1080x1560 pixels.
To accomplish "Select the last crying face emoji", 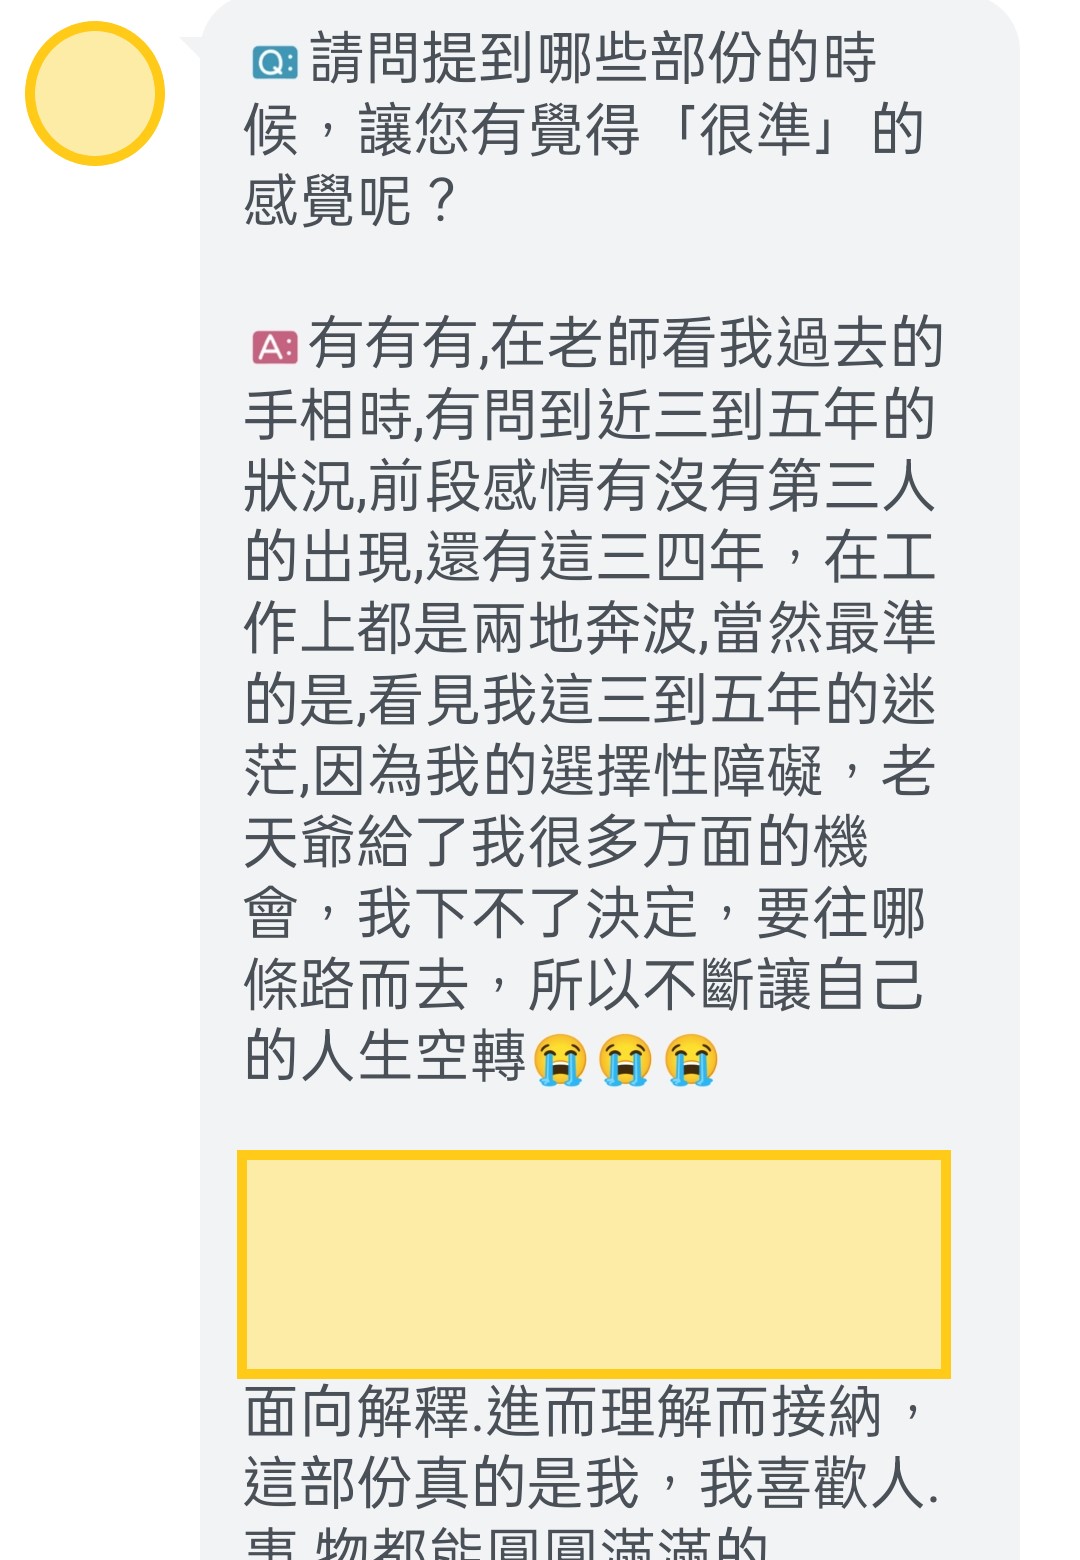I will click(692, 1060).
